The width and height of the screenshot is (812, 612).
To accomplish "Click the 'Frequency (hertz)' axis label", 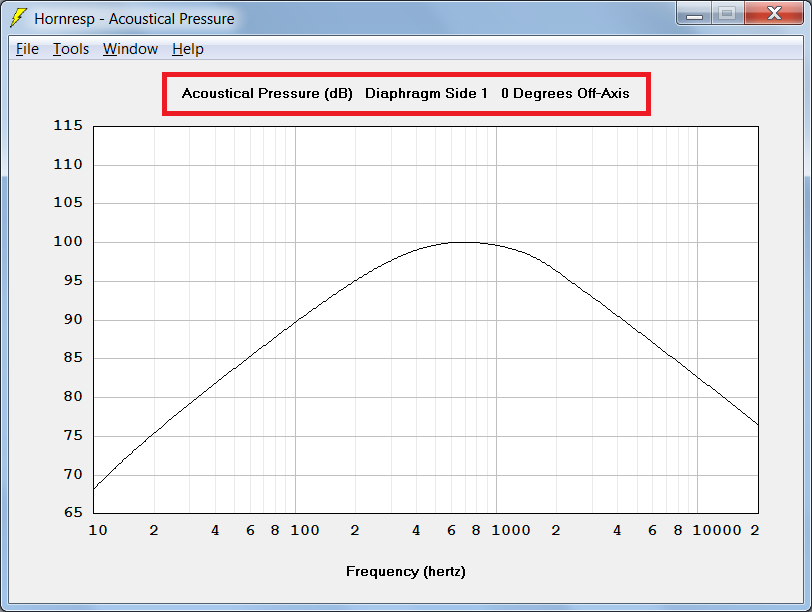I will click(405, 572).
